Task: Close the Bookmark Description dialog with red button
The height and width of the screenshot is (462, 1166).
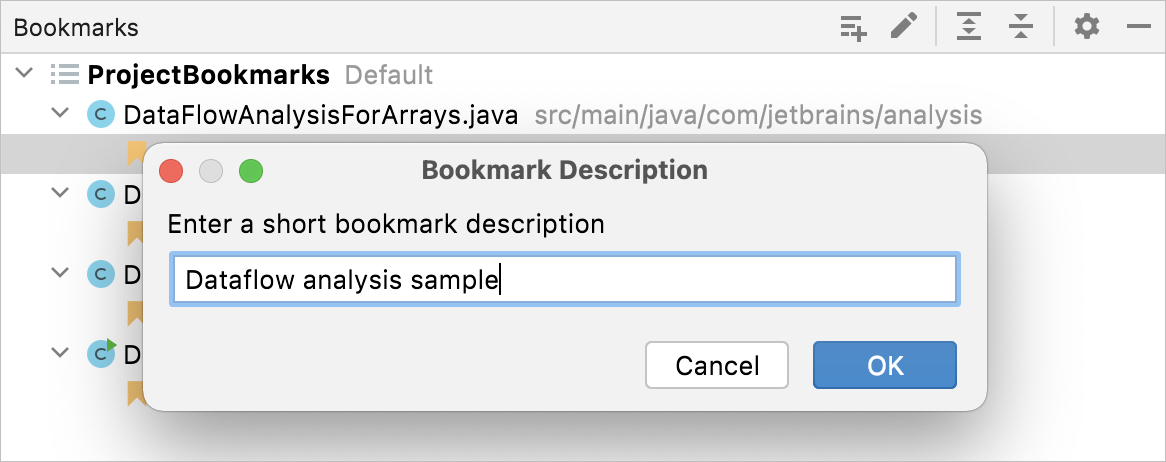Action: (x=172, y=171)
